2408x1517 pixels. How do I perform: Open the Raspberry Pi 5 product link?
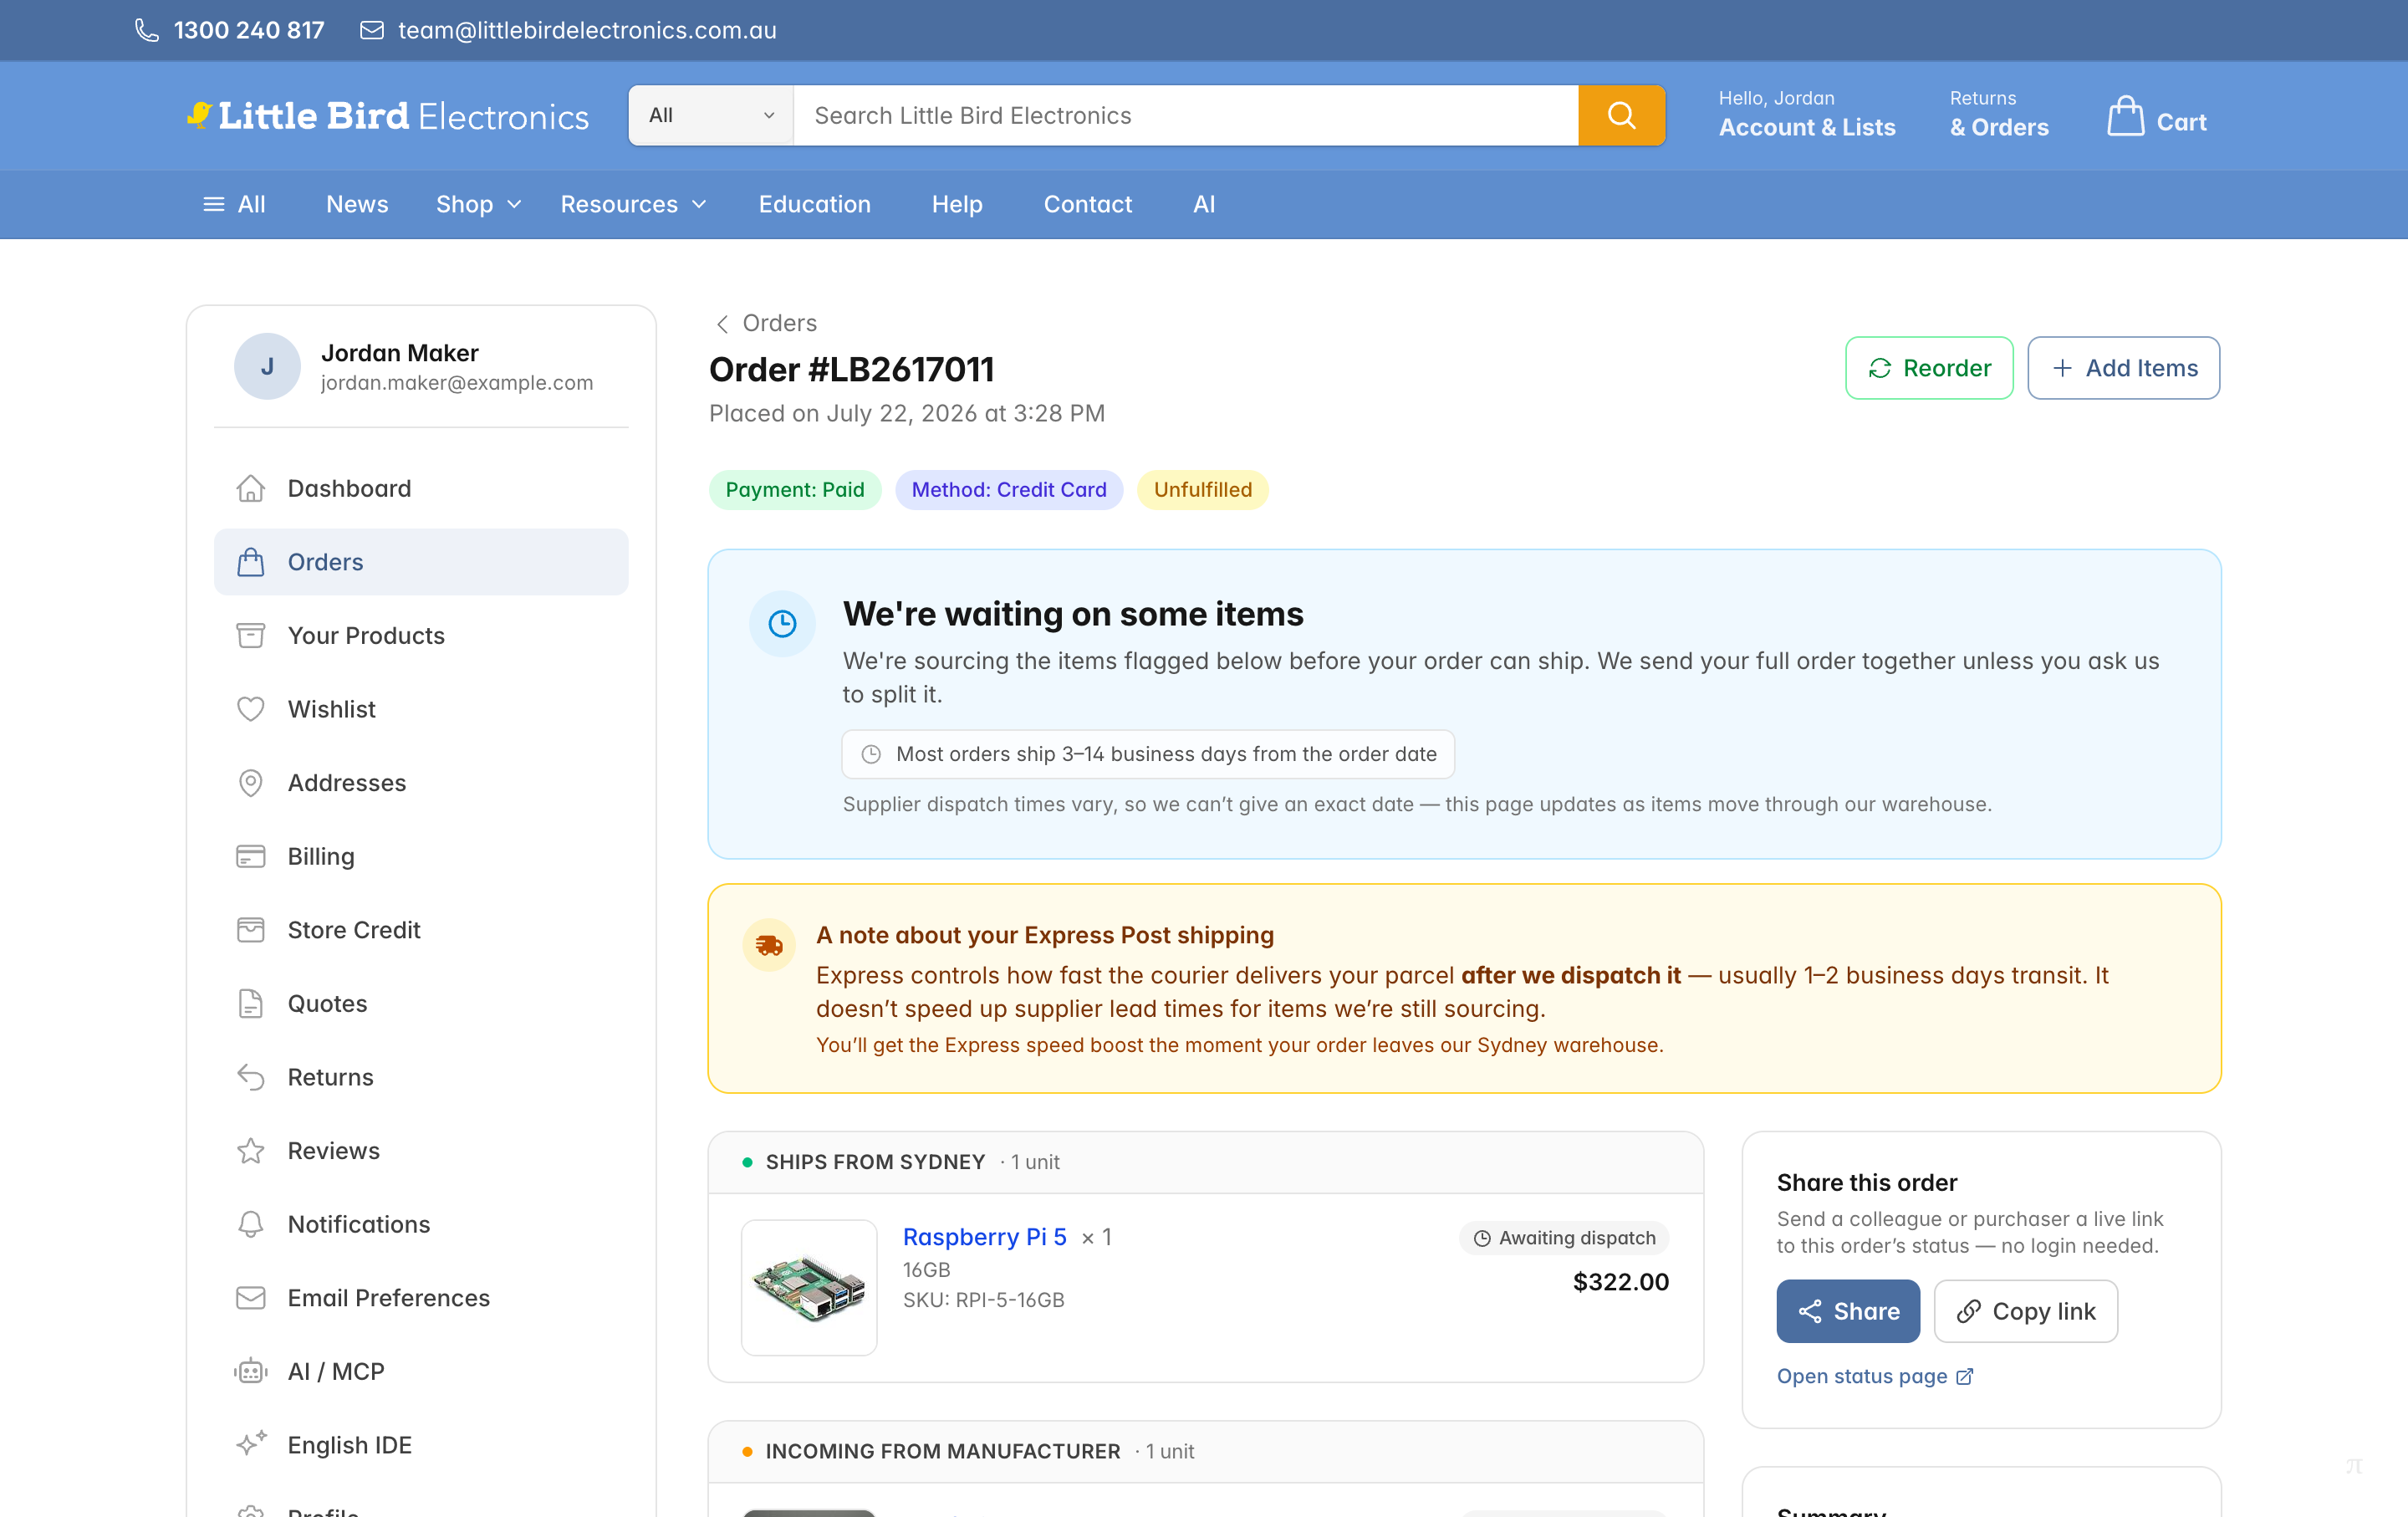pos(984,1237)
